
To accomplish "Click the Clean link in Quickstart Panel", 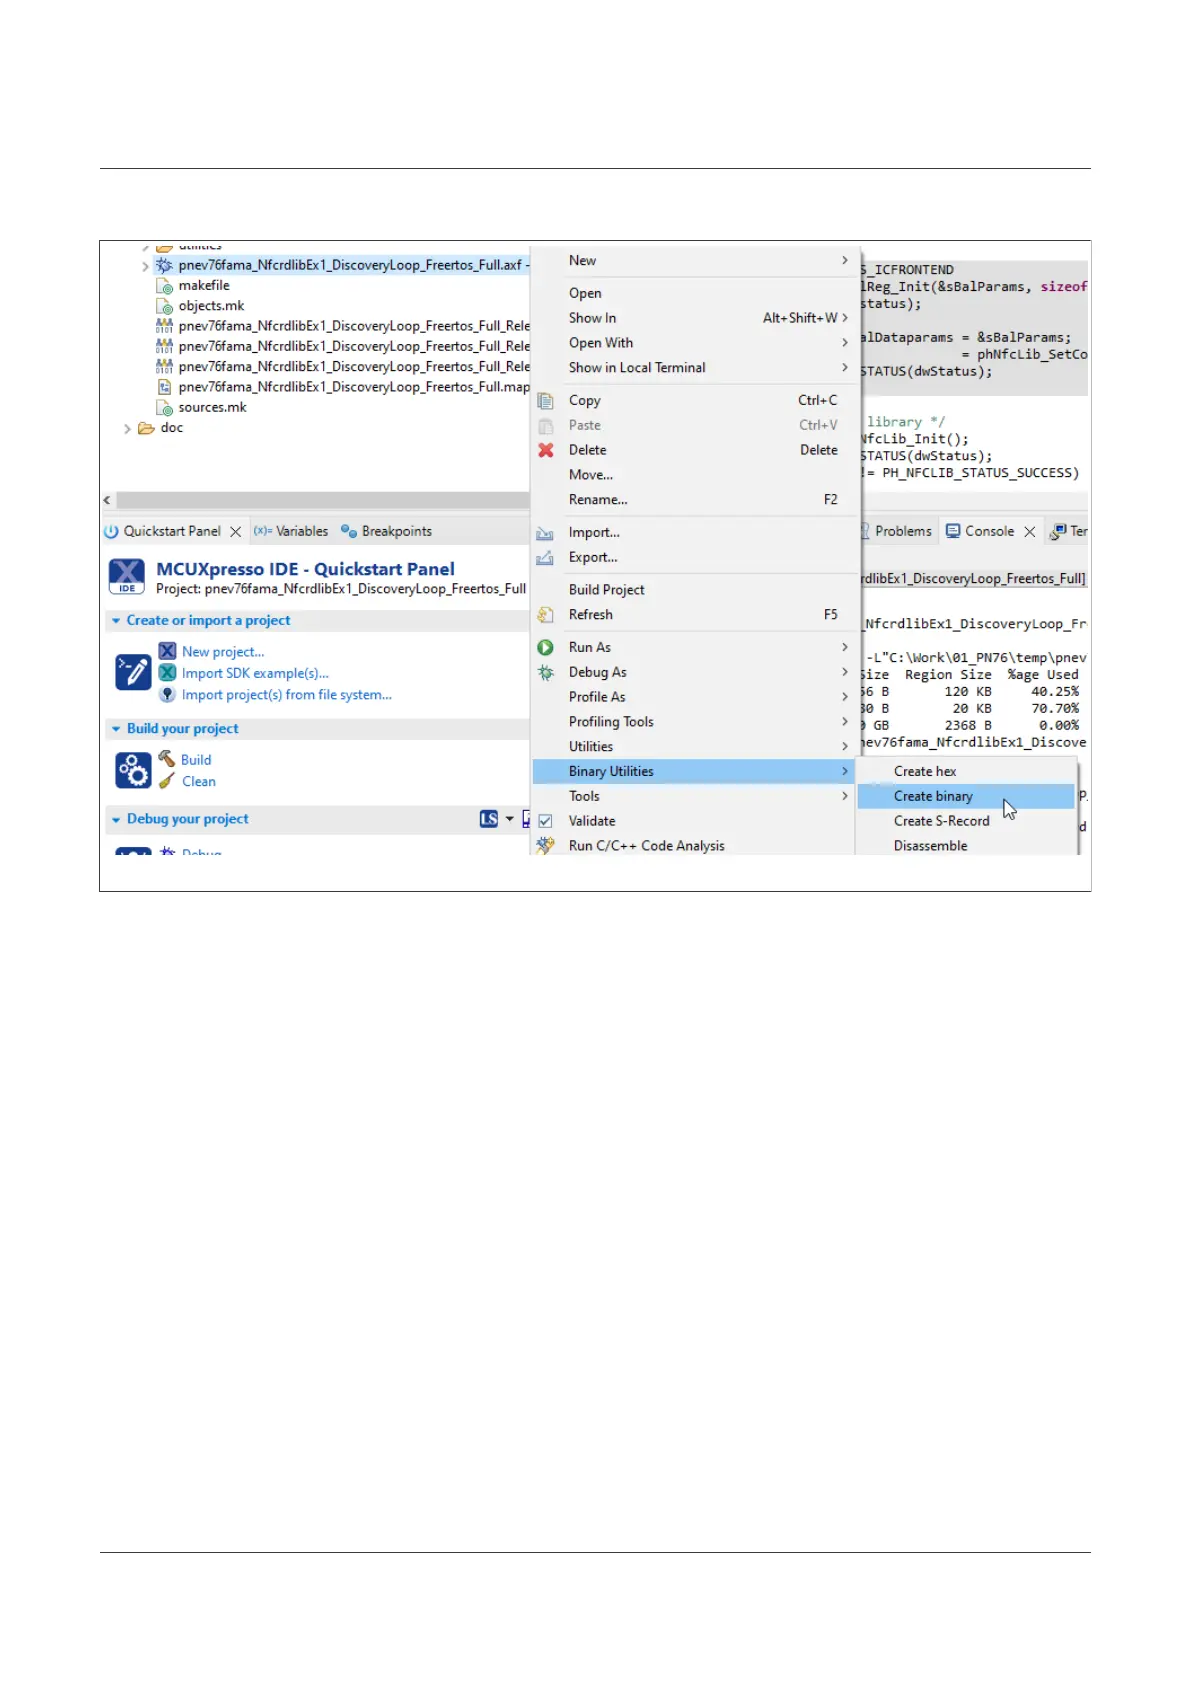I will click(199, 782).
